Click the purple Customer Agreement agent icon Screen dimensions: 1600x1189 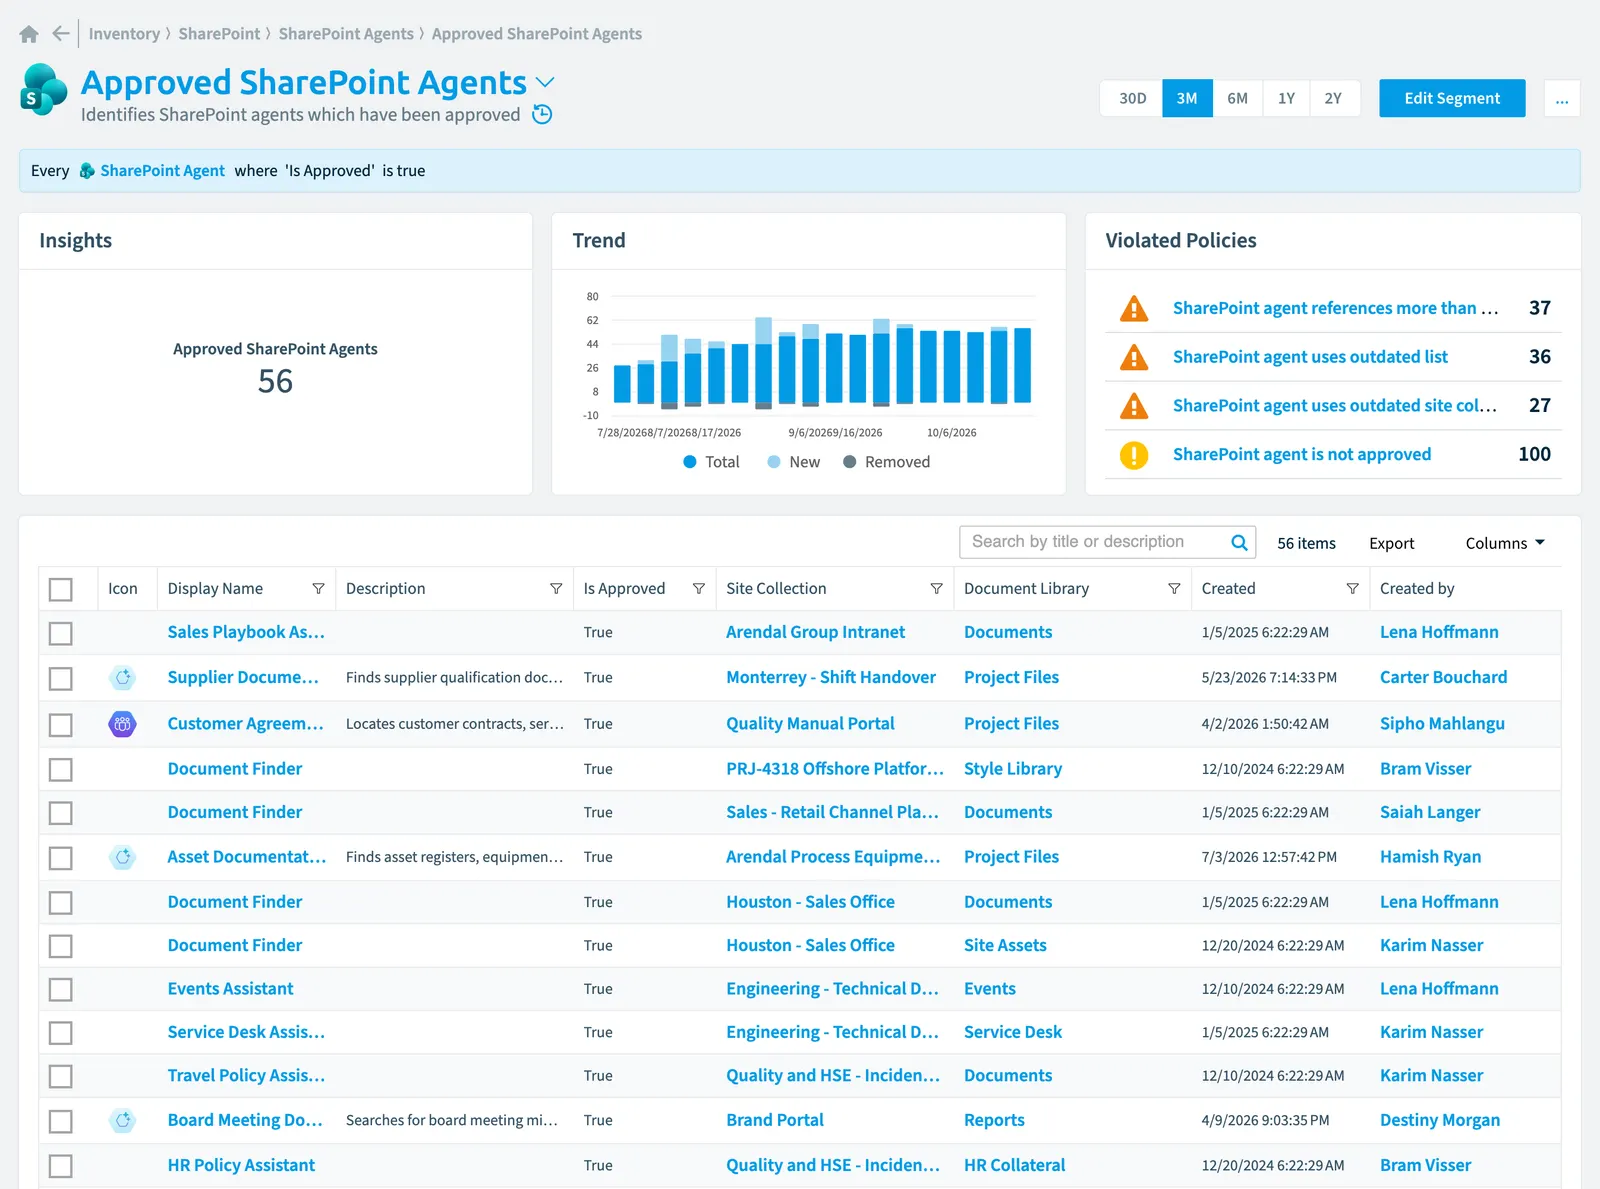click(122, 724)
